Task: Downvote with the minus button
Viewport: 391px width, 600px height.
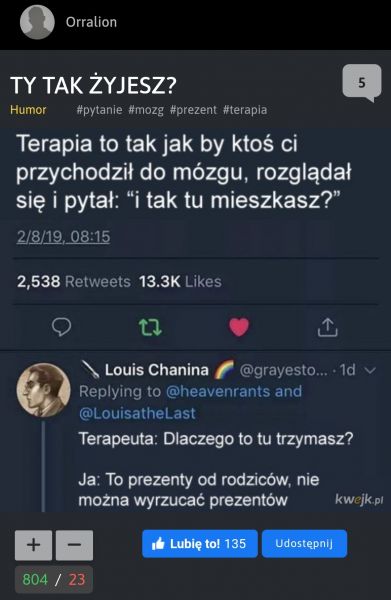Action: click(75, 545)
